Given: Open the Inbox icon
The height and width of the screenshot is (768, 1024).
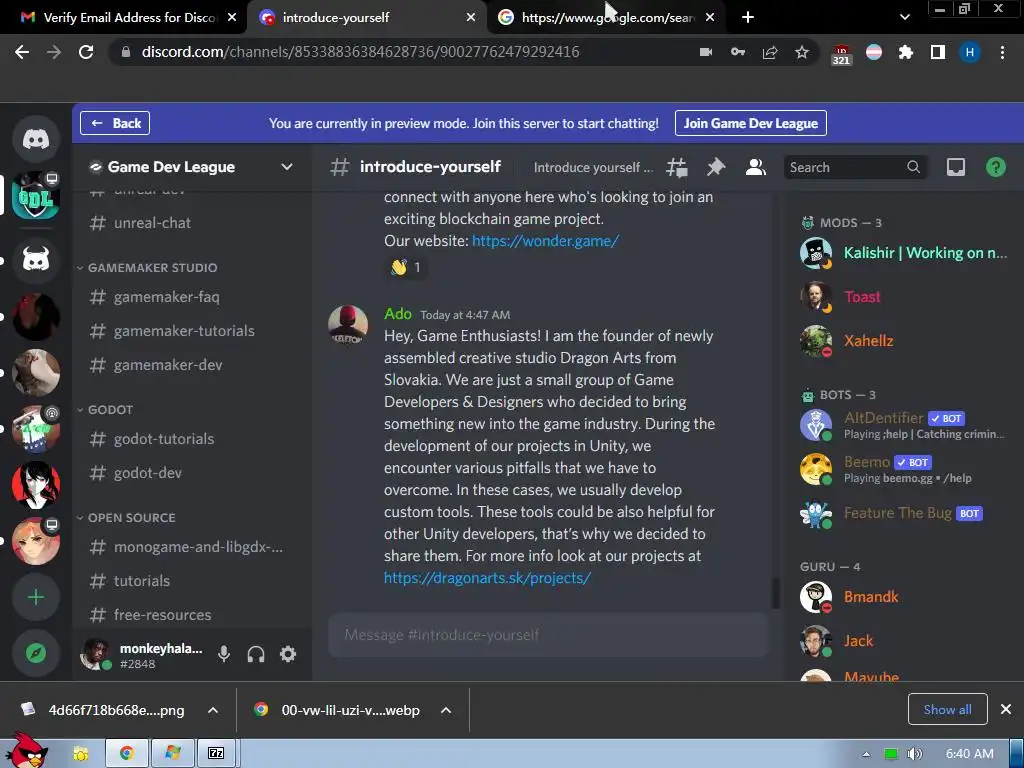Looking at the screenshot, I should (x=956, y=167).
